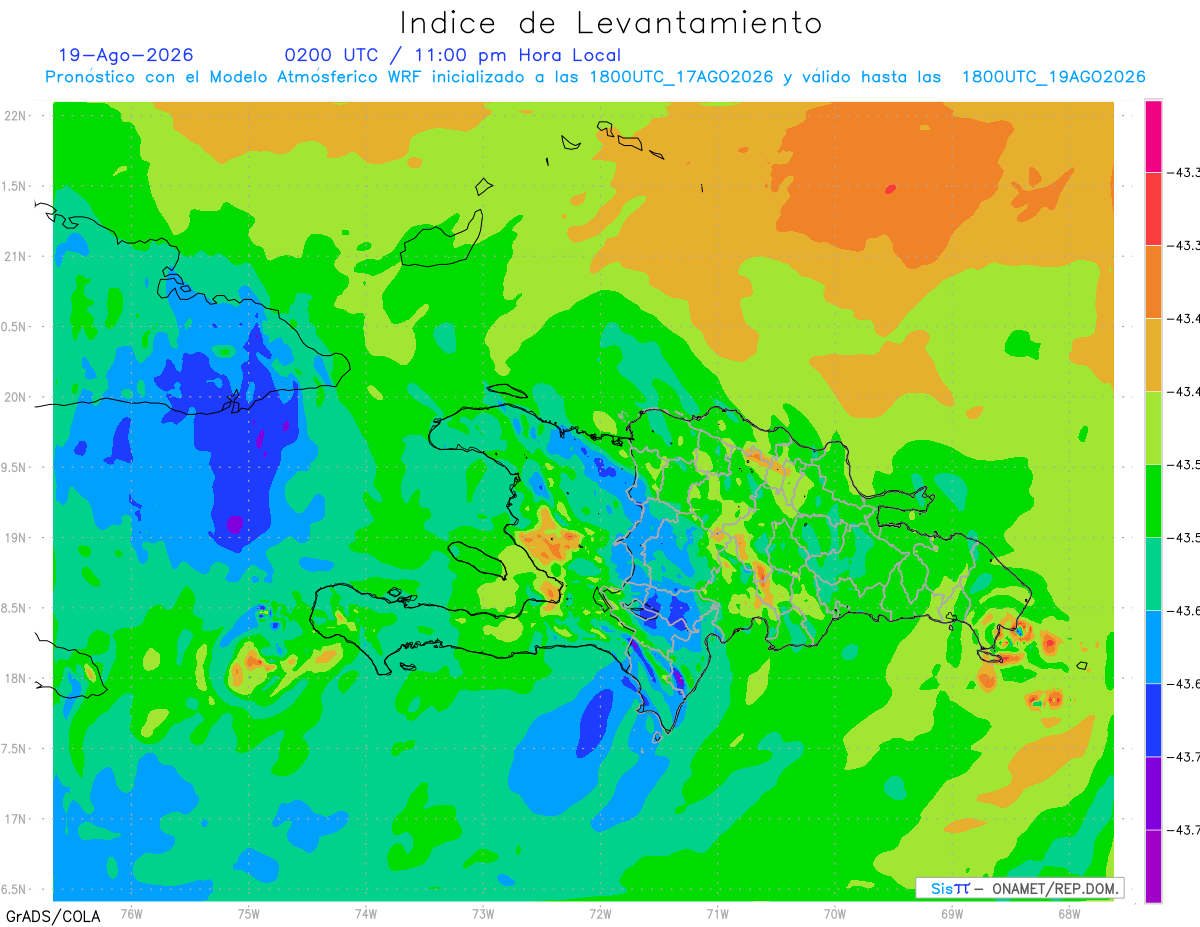Click the light blue legend swatch
This screenshot has height=927, width=1200.
1153,647
